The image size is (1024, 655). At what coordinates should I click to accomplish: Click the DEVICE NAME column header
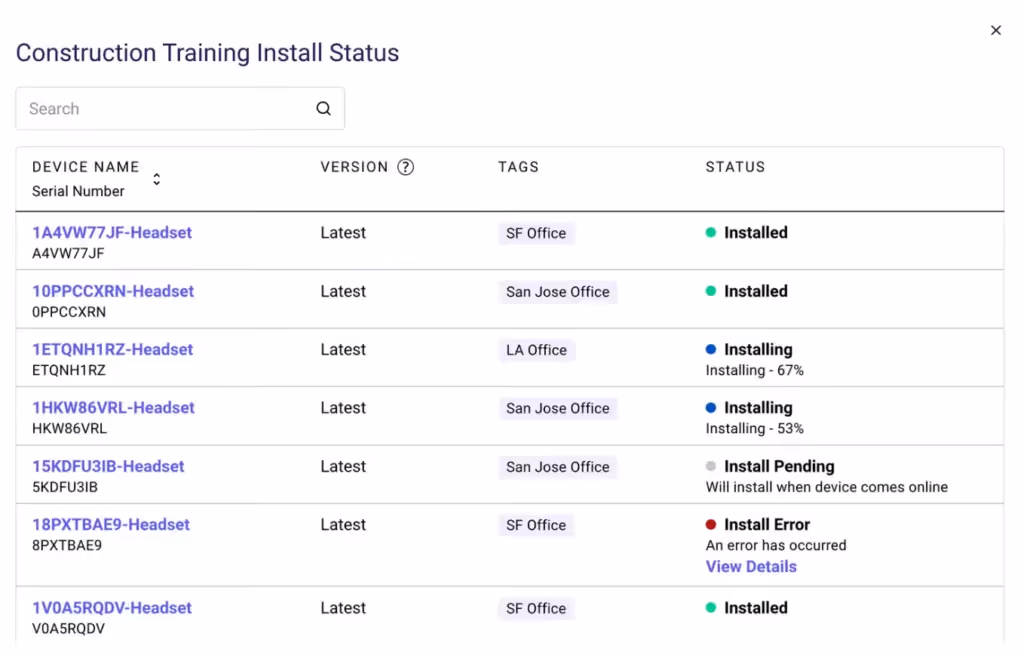point(86,167)
